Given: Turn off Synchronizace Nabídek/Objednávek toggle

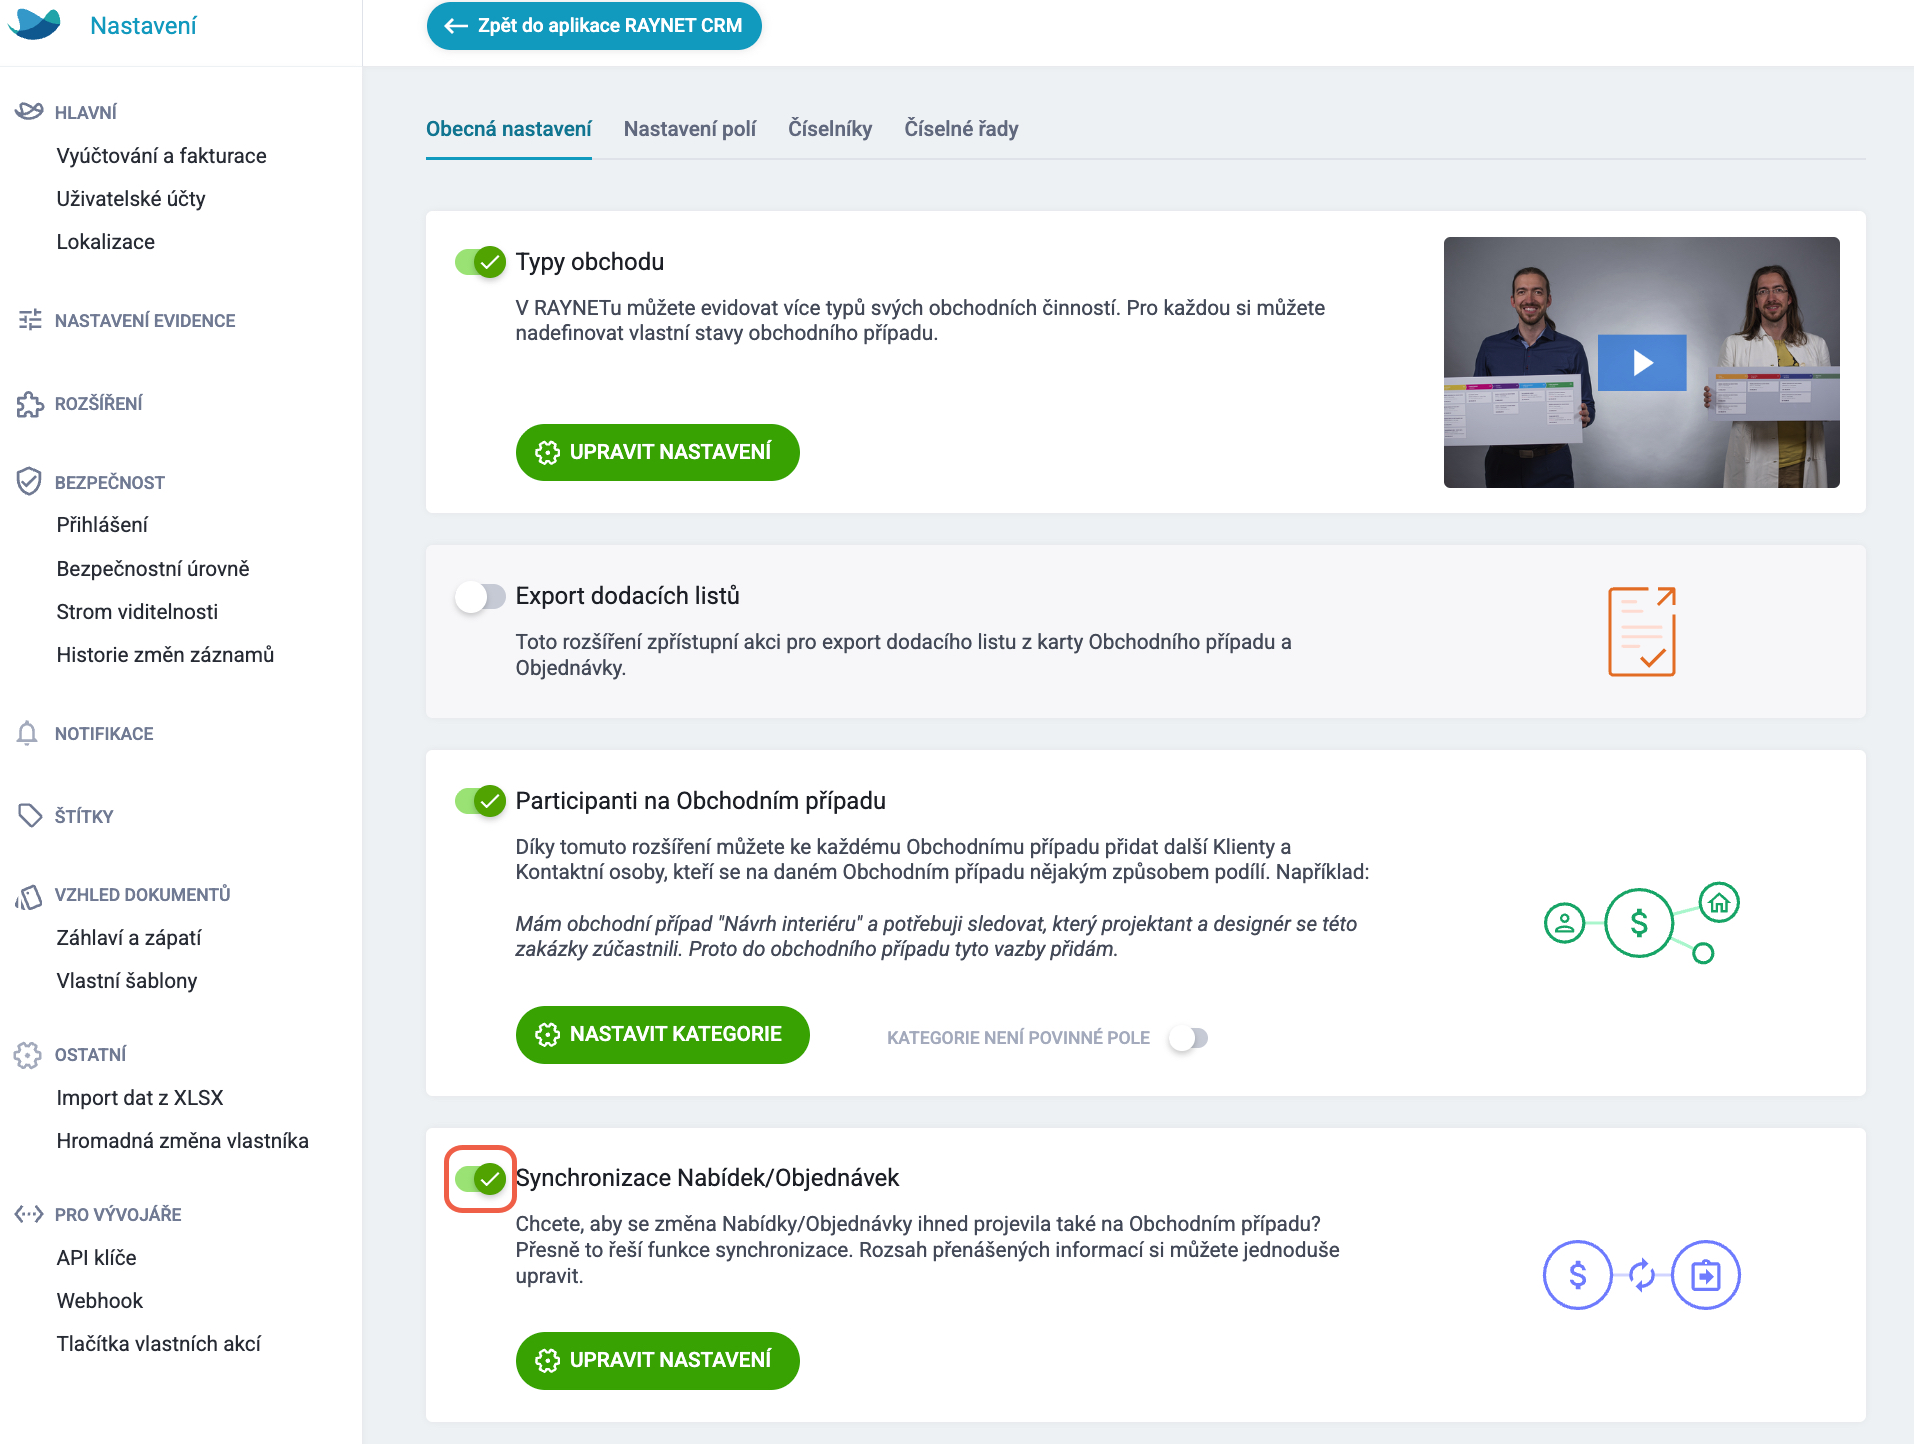Looking at the screenshot, I should (x=480, y=1179).
